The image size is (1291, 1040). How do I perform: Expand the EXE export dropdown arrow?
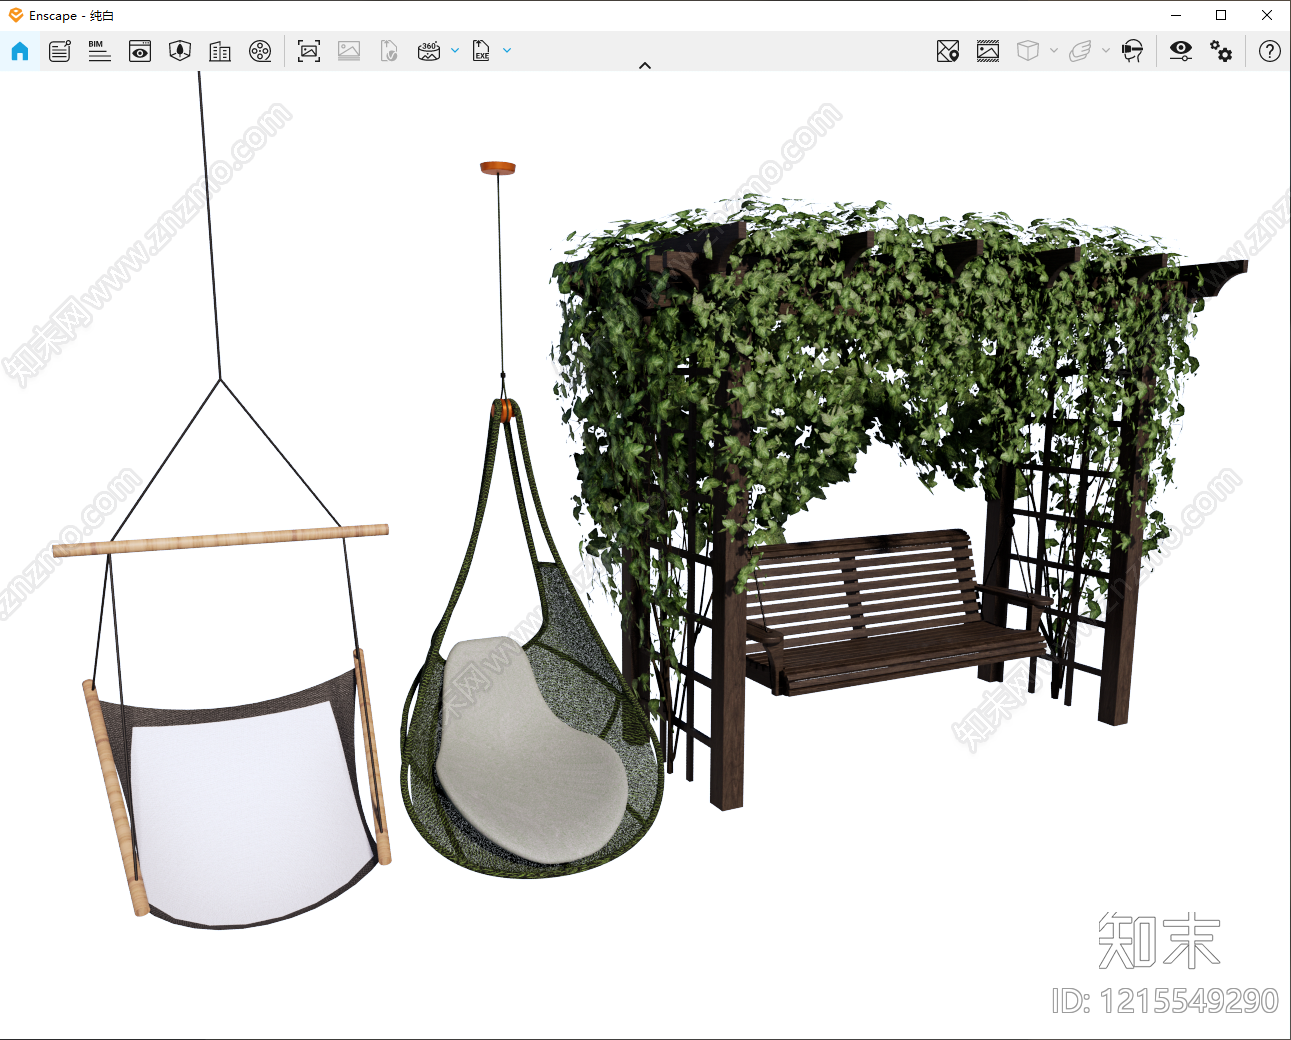click(x=507, y=50)
